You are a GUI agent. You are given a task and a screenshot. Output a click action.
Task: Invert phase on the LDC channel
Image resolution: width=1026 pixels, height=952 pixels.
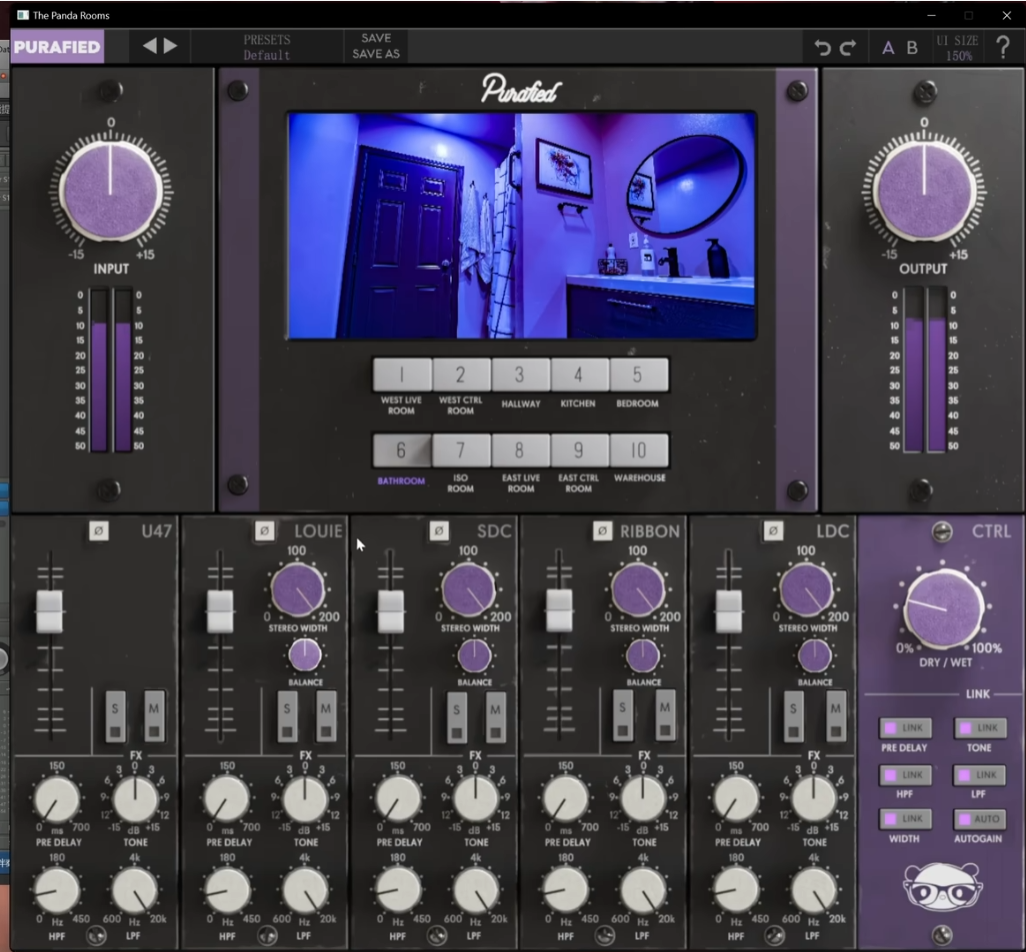[x=773, y=531]
